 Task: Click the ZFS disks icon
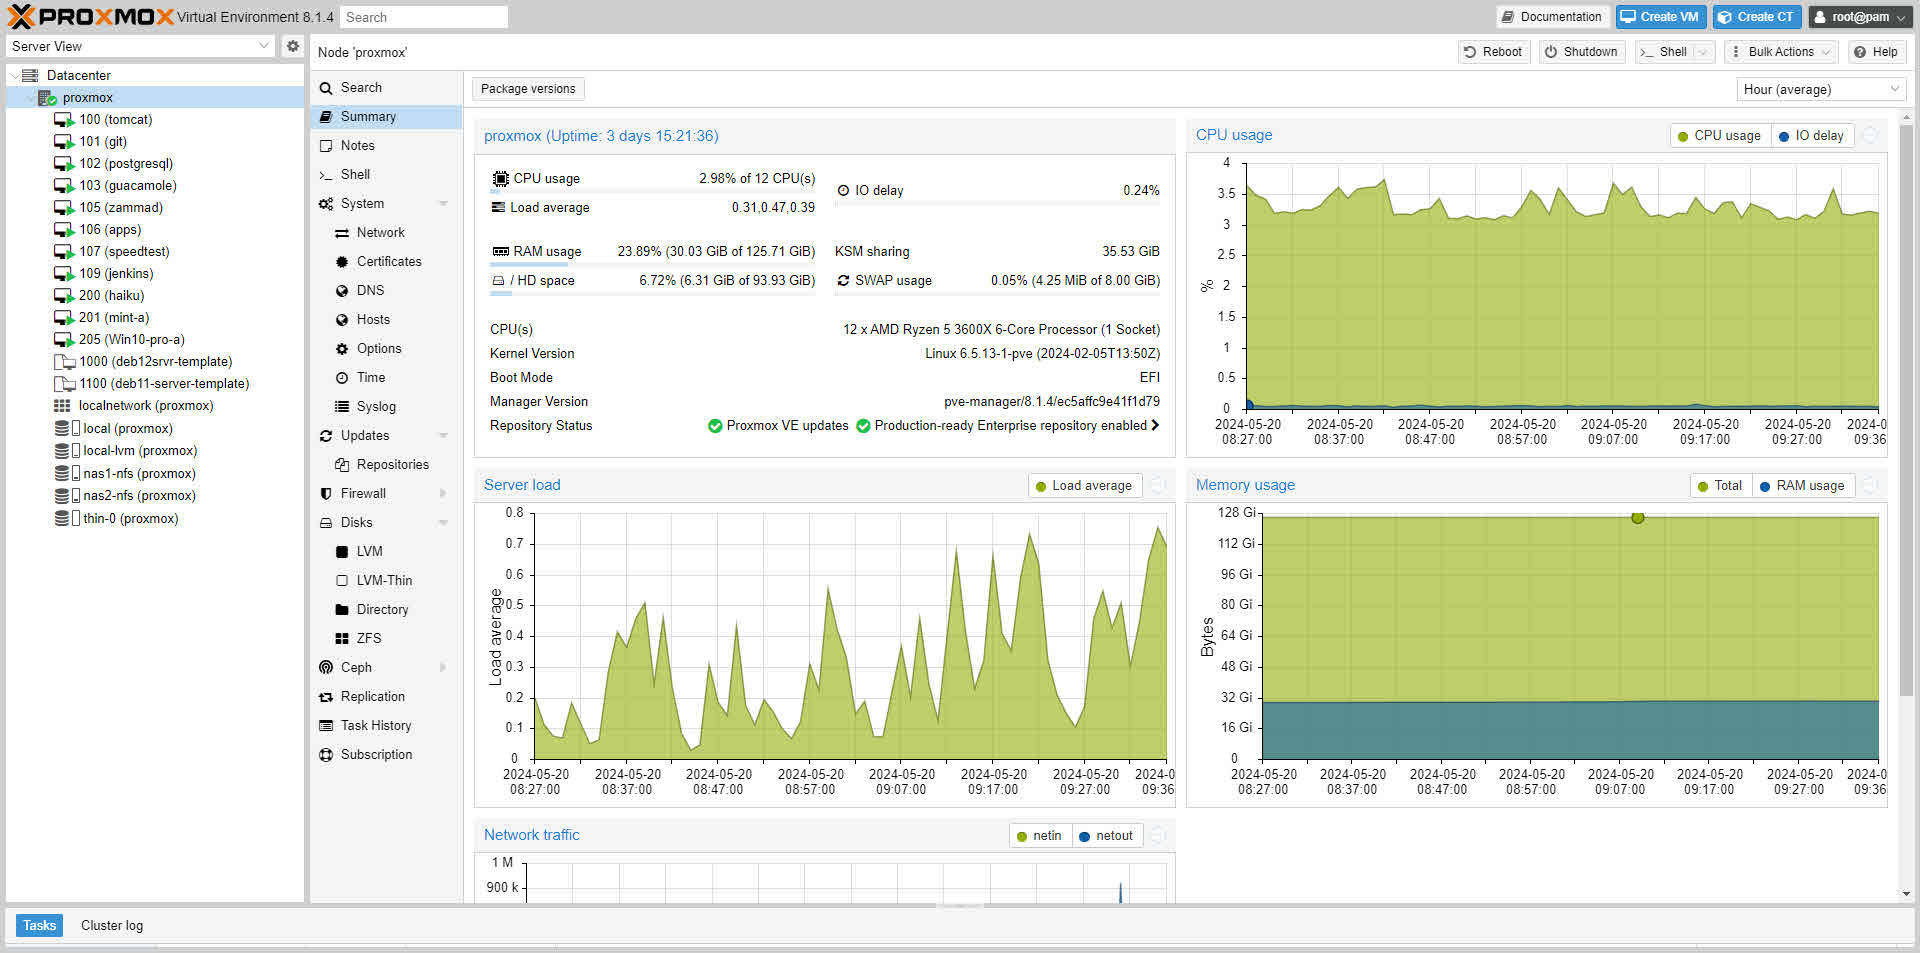click(x=342, y=638)
